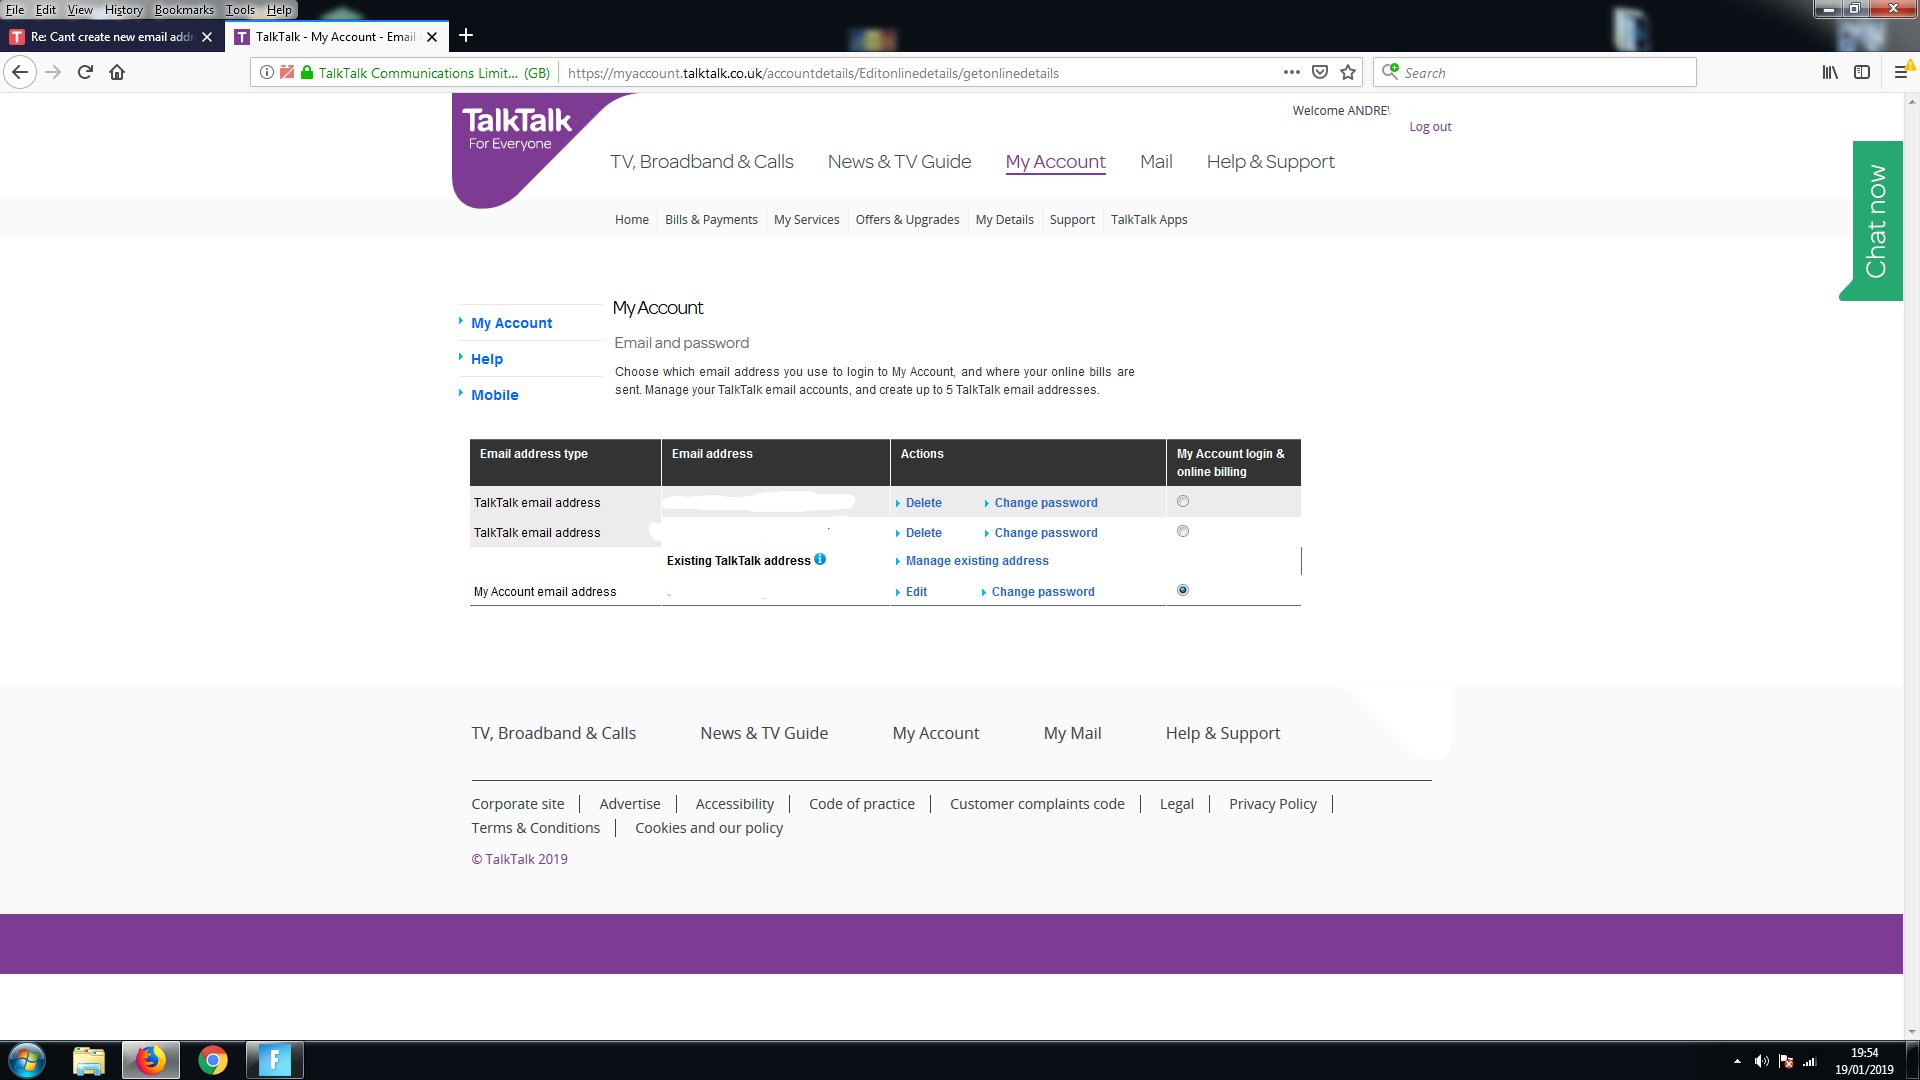Viewport: 1920px width, 1080px height.
Task: Expand the Help left sidebar section
Action: tap(485, 357)
